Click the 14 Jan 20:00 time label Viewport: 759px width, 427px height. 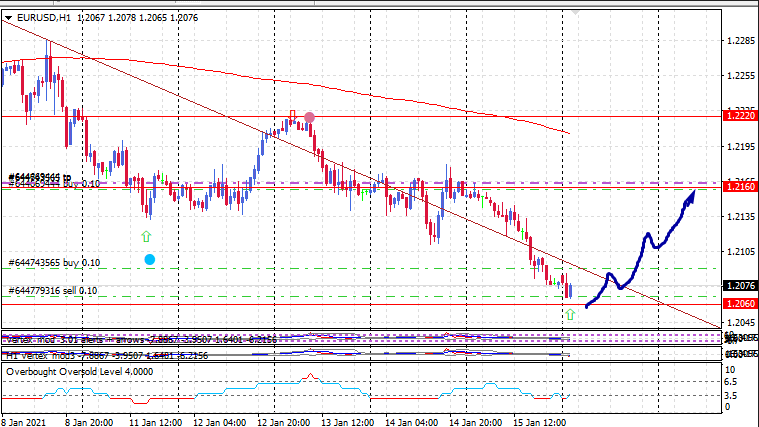(475, 422)
